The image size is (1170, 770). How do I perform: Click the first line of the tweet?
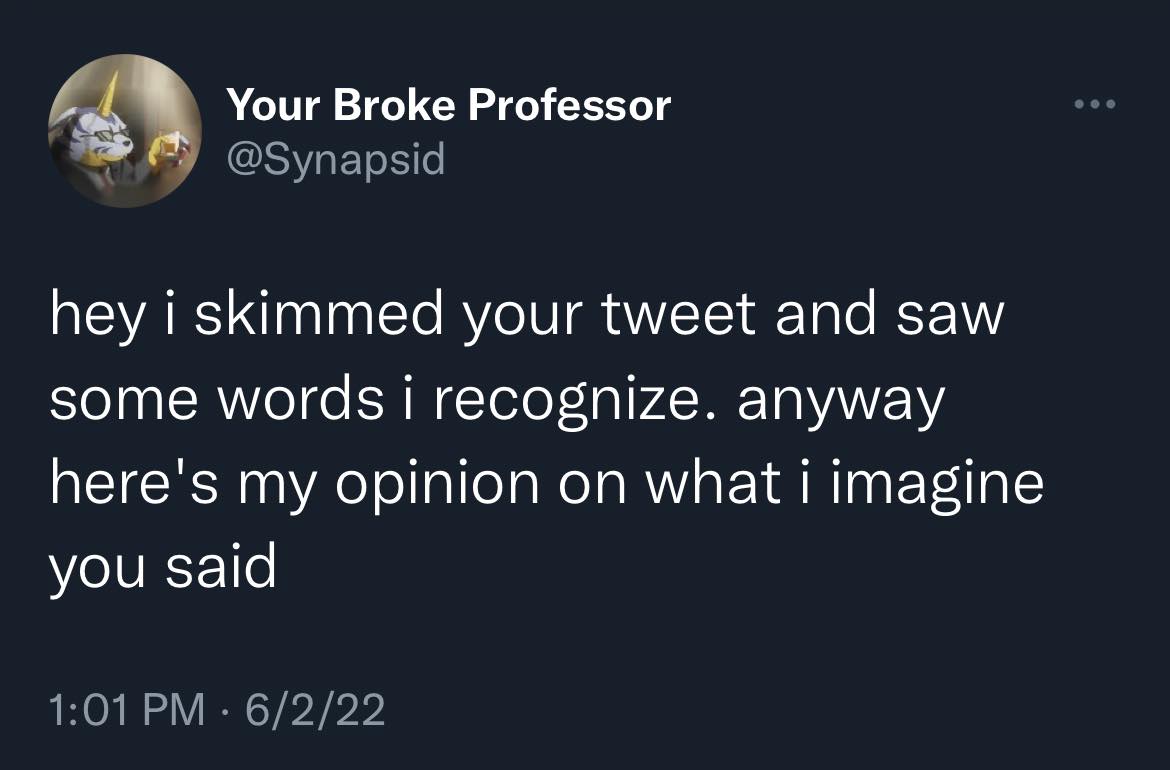pos(530,314)
